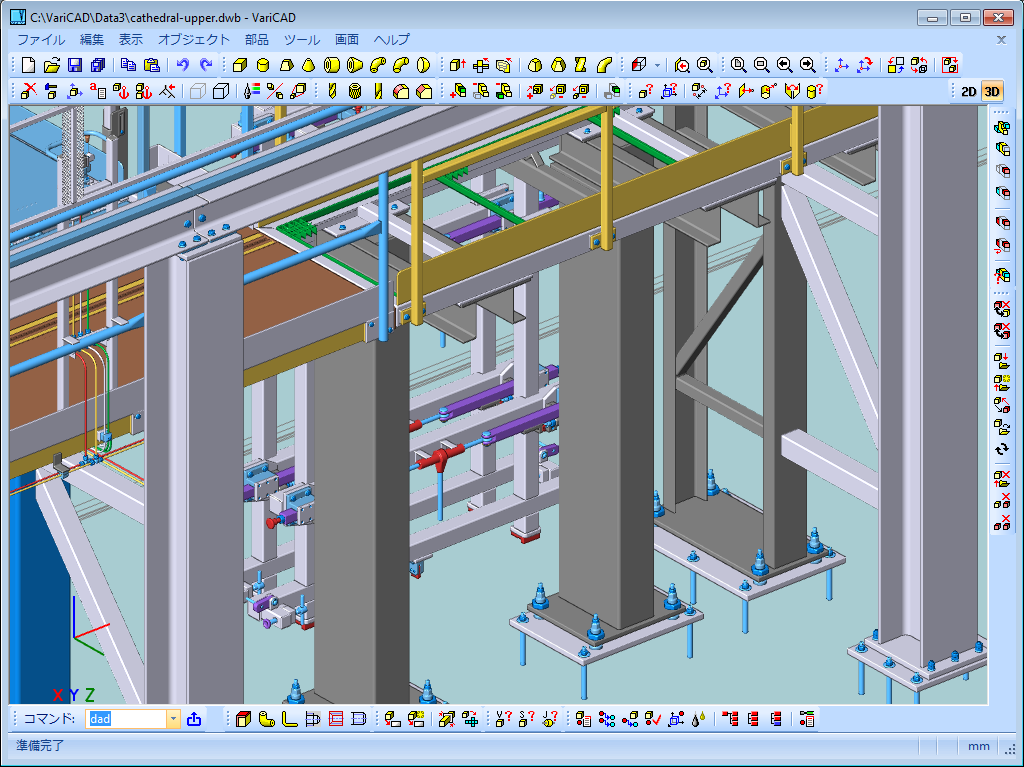
Task: Open the ツール menu
Action: coord(302,40)
